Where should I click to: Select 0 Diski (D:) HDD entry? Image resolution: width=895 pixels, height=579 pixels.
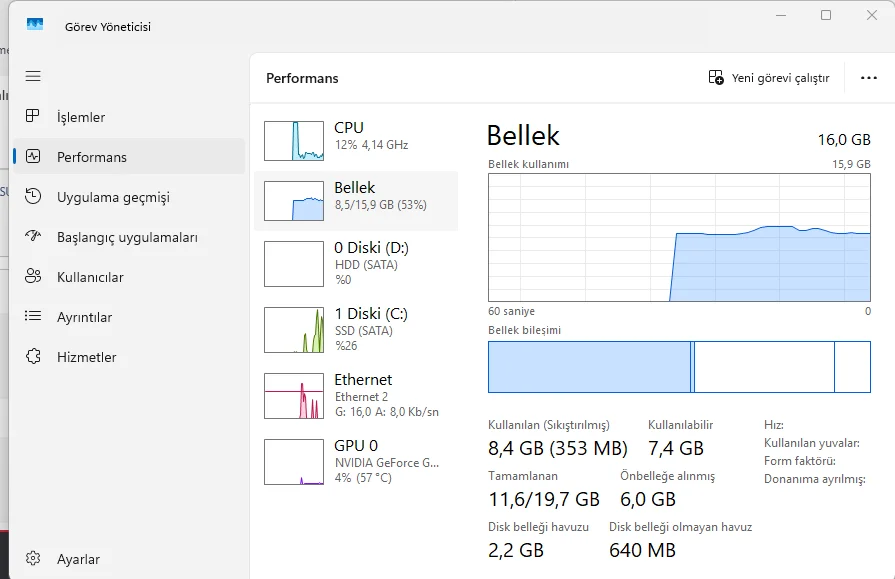tap(356, 263)
